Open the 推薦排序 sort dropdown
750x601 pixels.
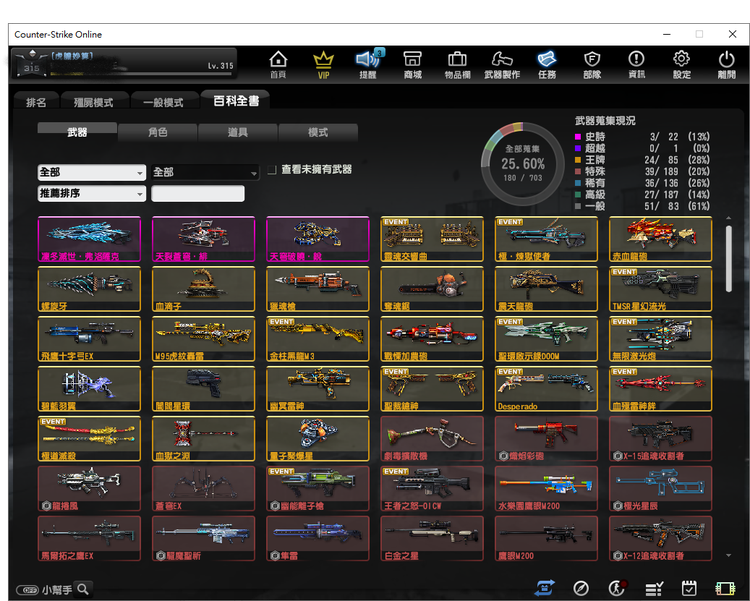92,193
